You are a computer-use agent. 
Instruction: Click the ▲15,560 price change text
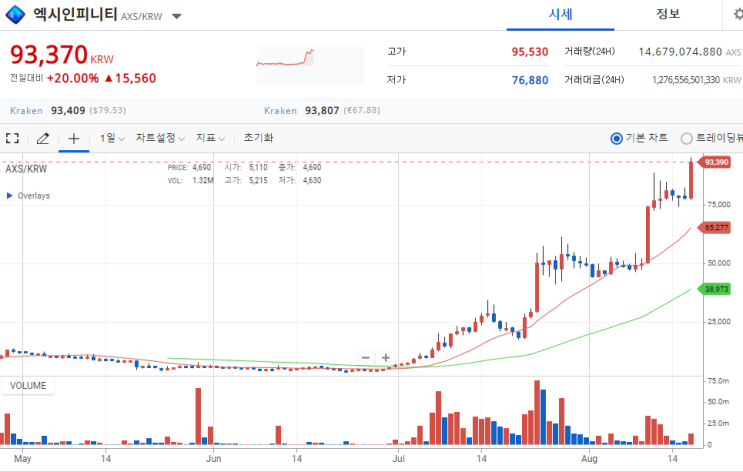pyautogui.click(x=130, y=78)
